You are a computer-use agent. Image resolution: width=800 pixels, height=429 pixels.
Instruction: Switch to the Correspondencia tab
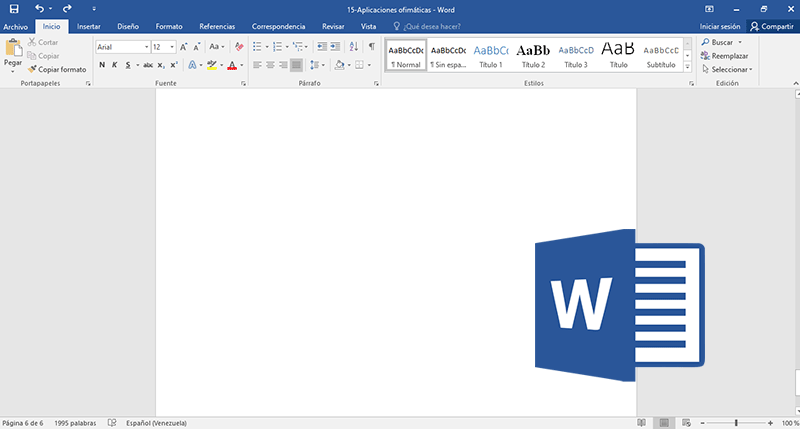click(279, 27)
